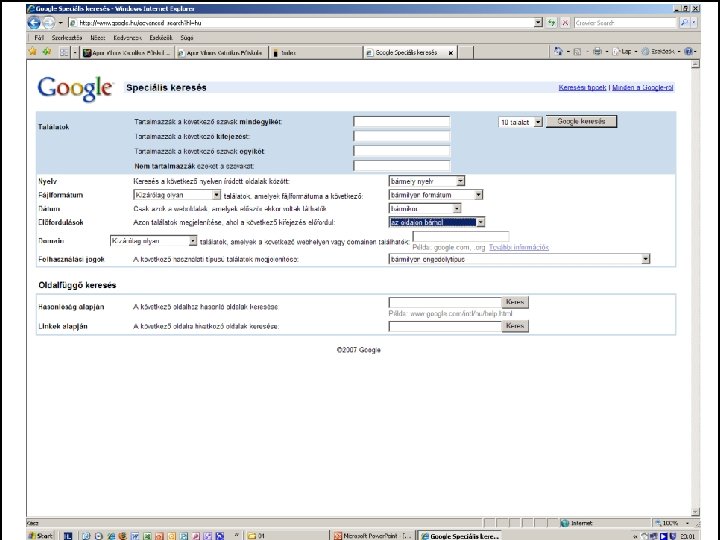
Task: Click the page scrollbar down arrow
Action: click(x=696, y=512)
